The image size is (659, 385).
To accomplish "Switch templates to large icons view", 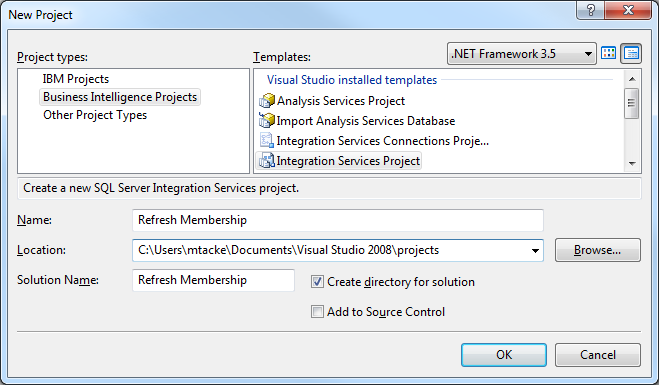I will pyautogui.click(x=609, y=53).
